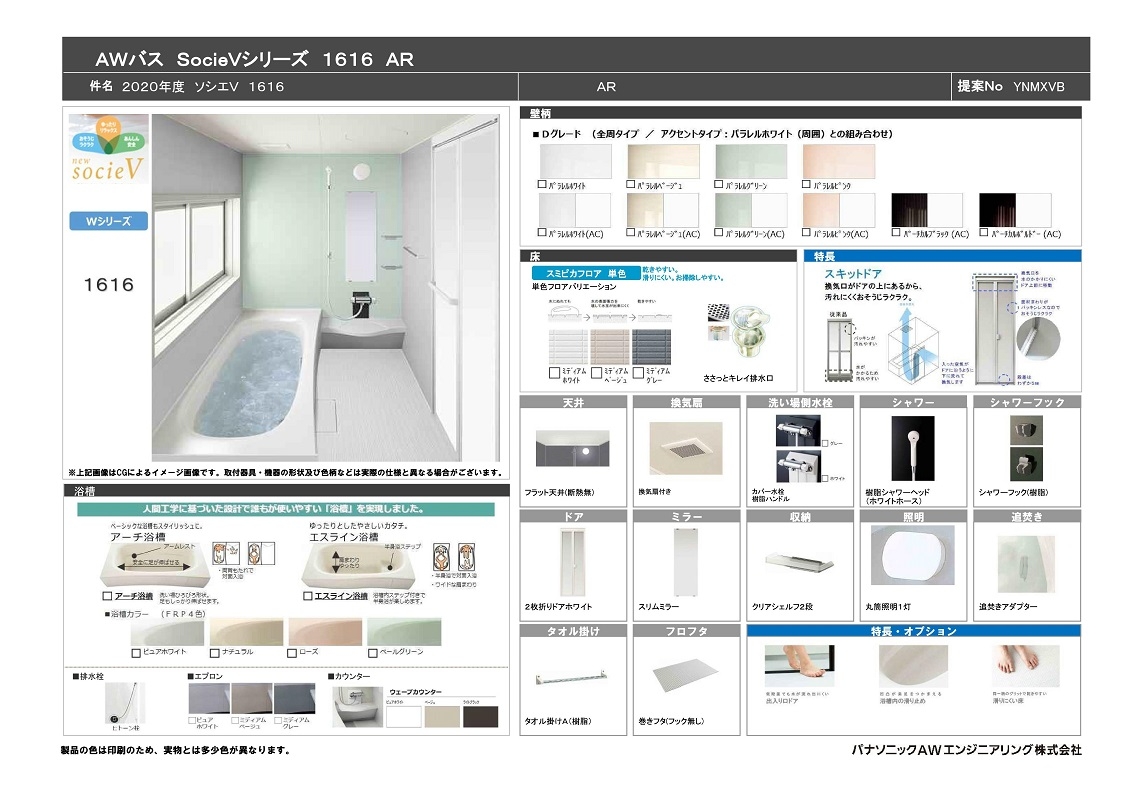This screenshot has width=1132, height=800.
Task: Click the バーチカルブラック (AC) wall swatch
Action: [927, 210]
